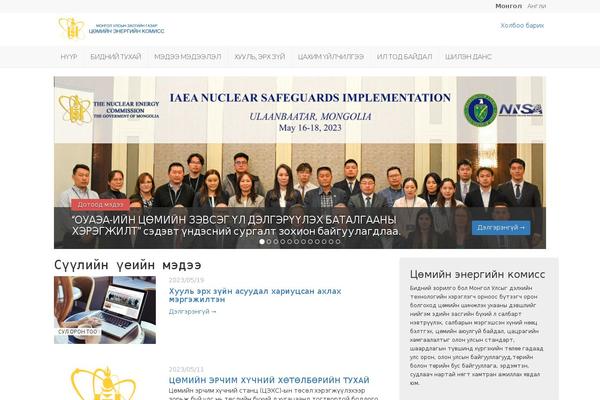Open the МЭДЭЭ МЭДЭЭЛЭЛ menu
The image size is (600, 400).
point(188,57)
